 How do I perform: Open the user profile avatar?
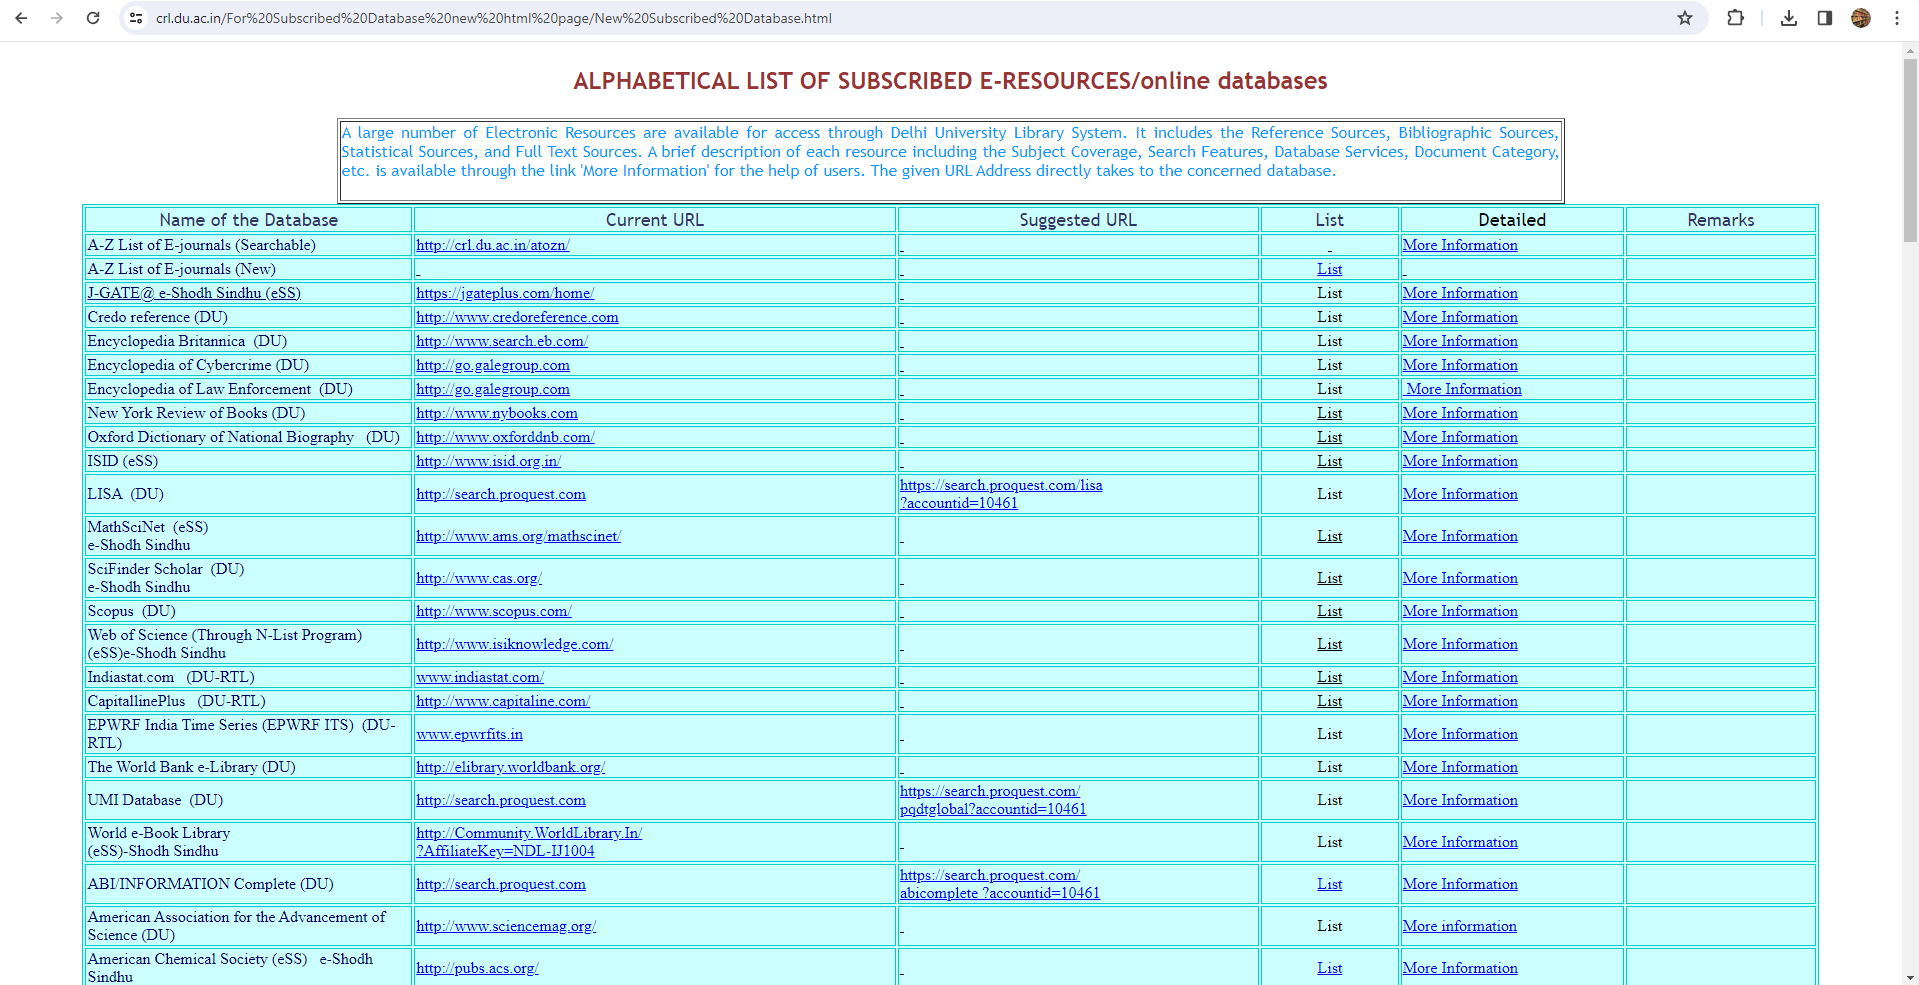coord(1861,18)
